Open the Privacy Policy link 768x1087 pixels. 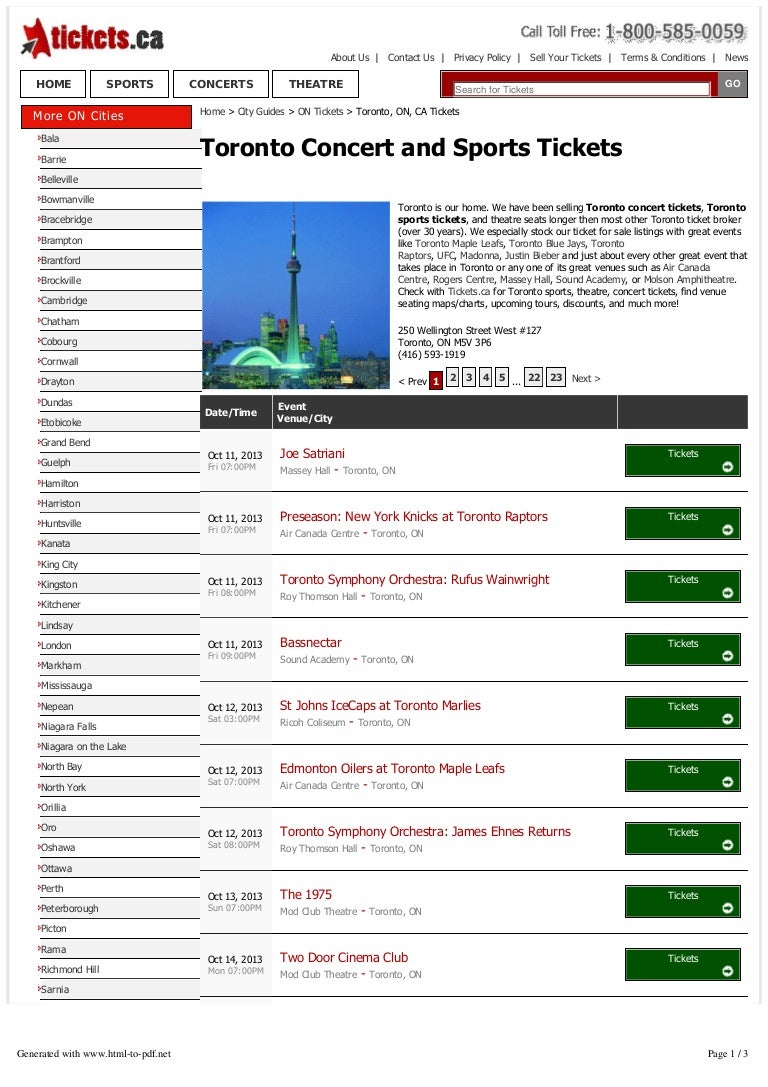[x=482, y=58]
